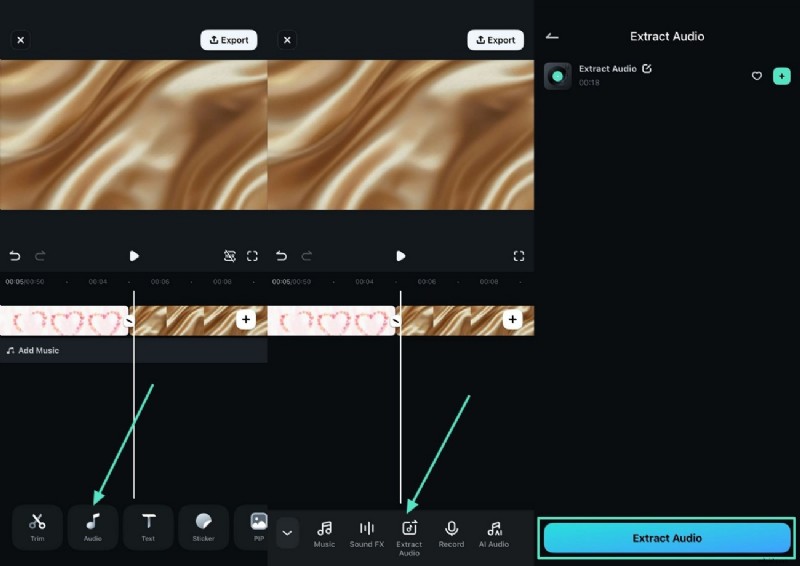Image resolution: width=800 pixels, height=566 pixels.
Task: Select Music in the audio toolbar
Action: point(324,534)
